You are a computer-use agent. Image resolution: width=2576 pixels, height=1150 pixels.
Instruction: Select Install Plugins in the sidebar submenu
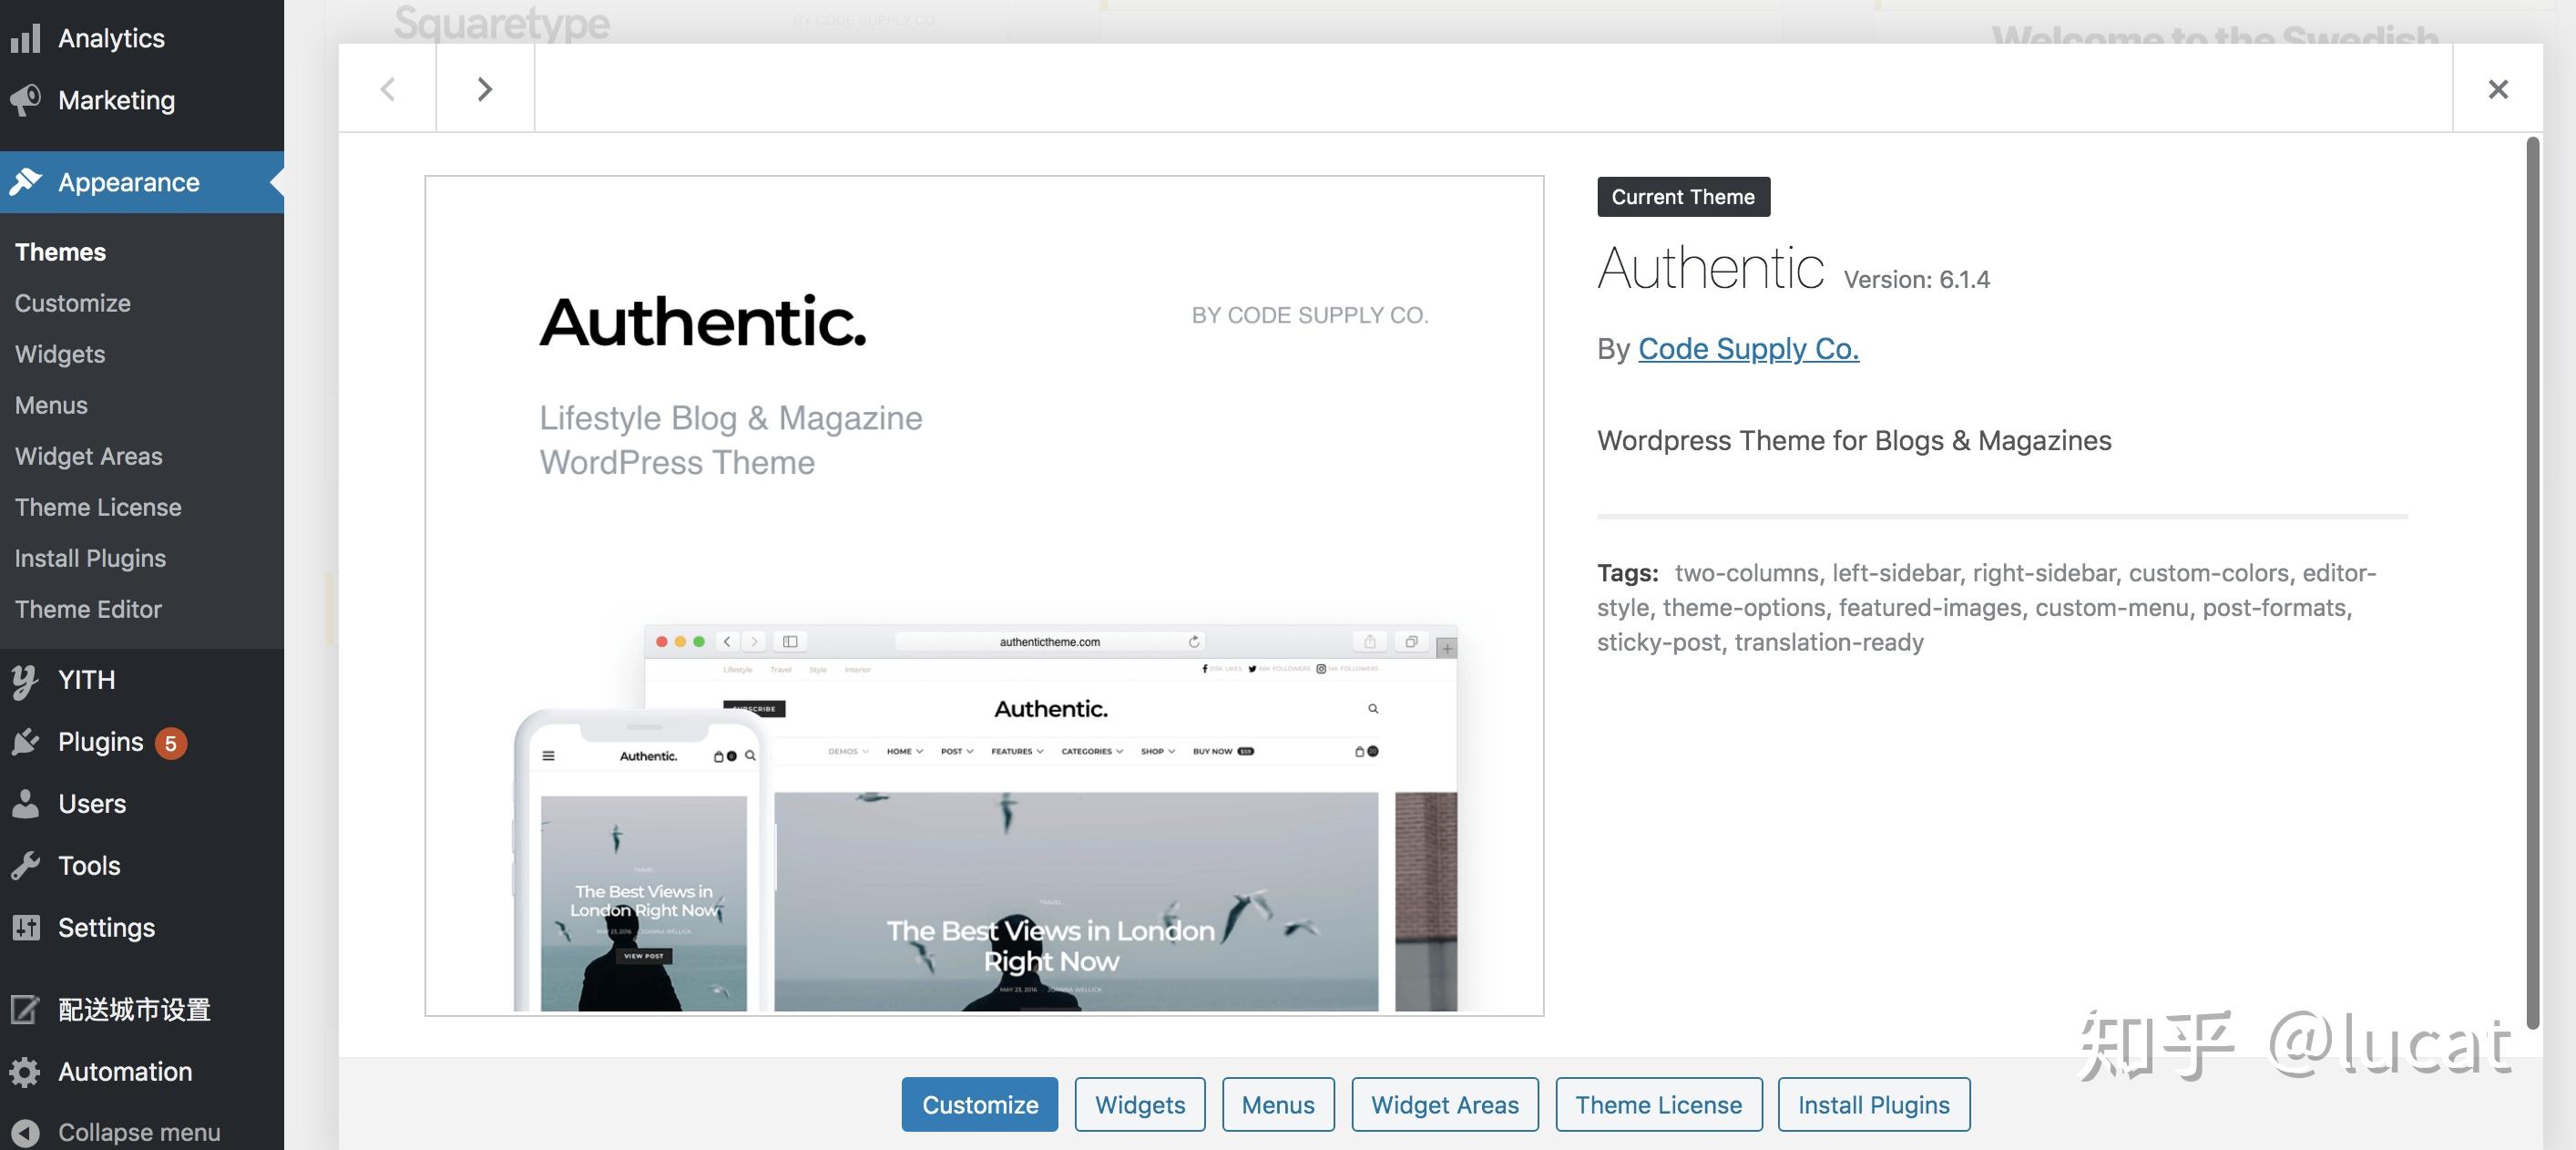click(x=91, y=558)
